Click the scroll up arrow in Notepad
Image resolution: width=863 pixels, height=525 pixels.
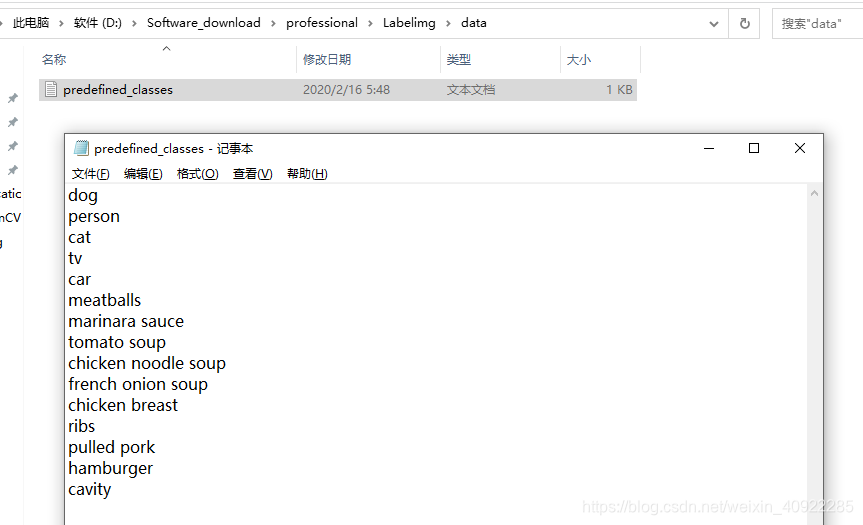(x=815, y=193)
